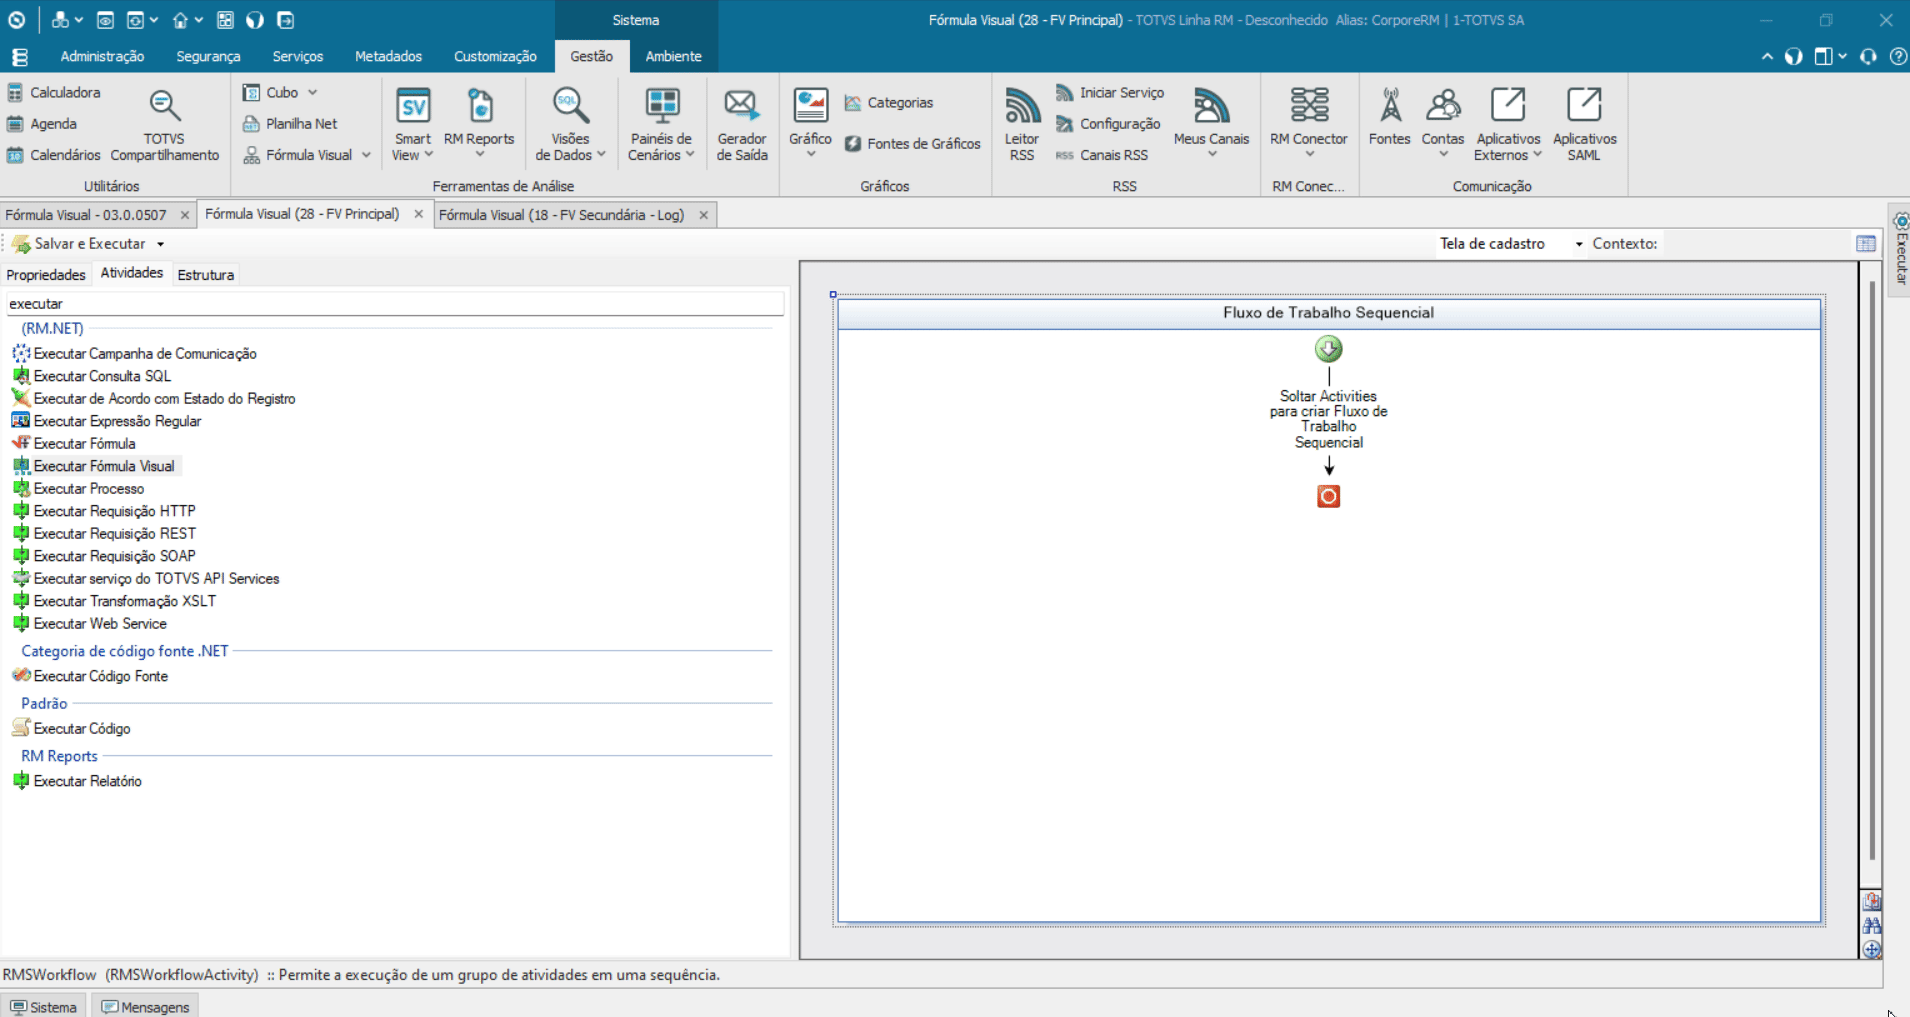
Task: Click the Fluxo de Trabalho Sequencial header
Action: click(x=1328, y=313)
